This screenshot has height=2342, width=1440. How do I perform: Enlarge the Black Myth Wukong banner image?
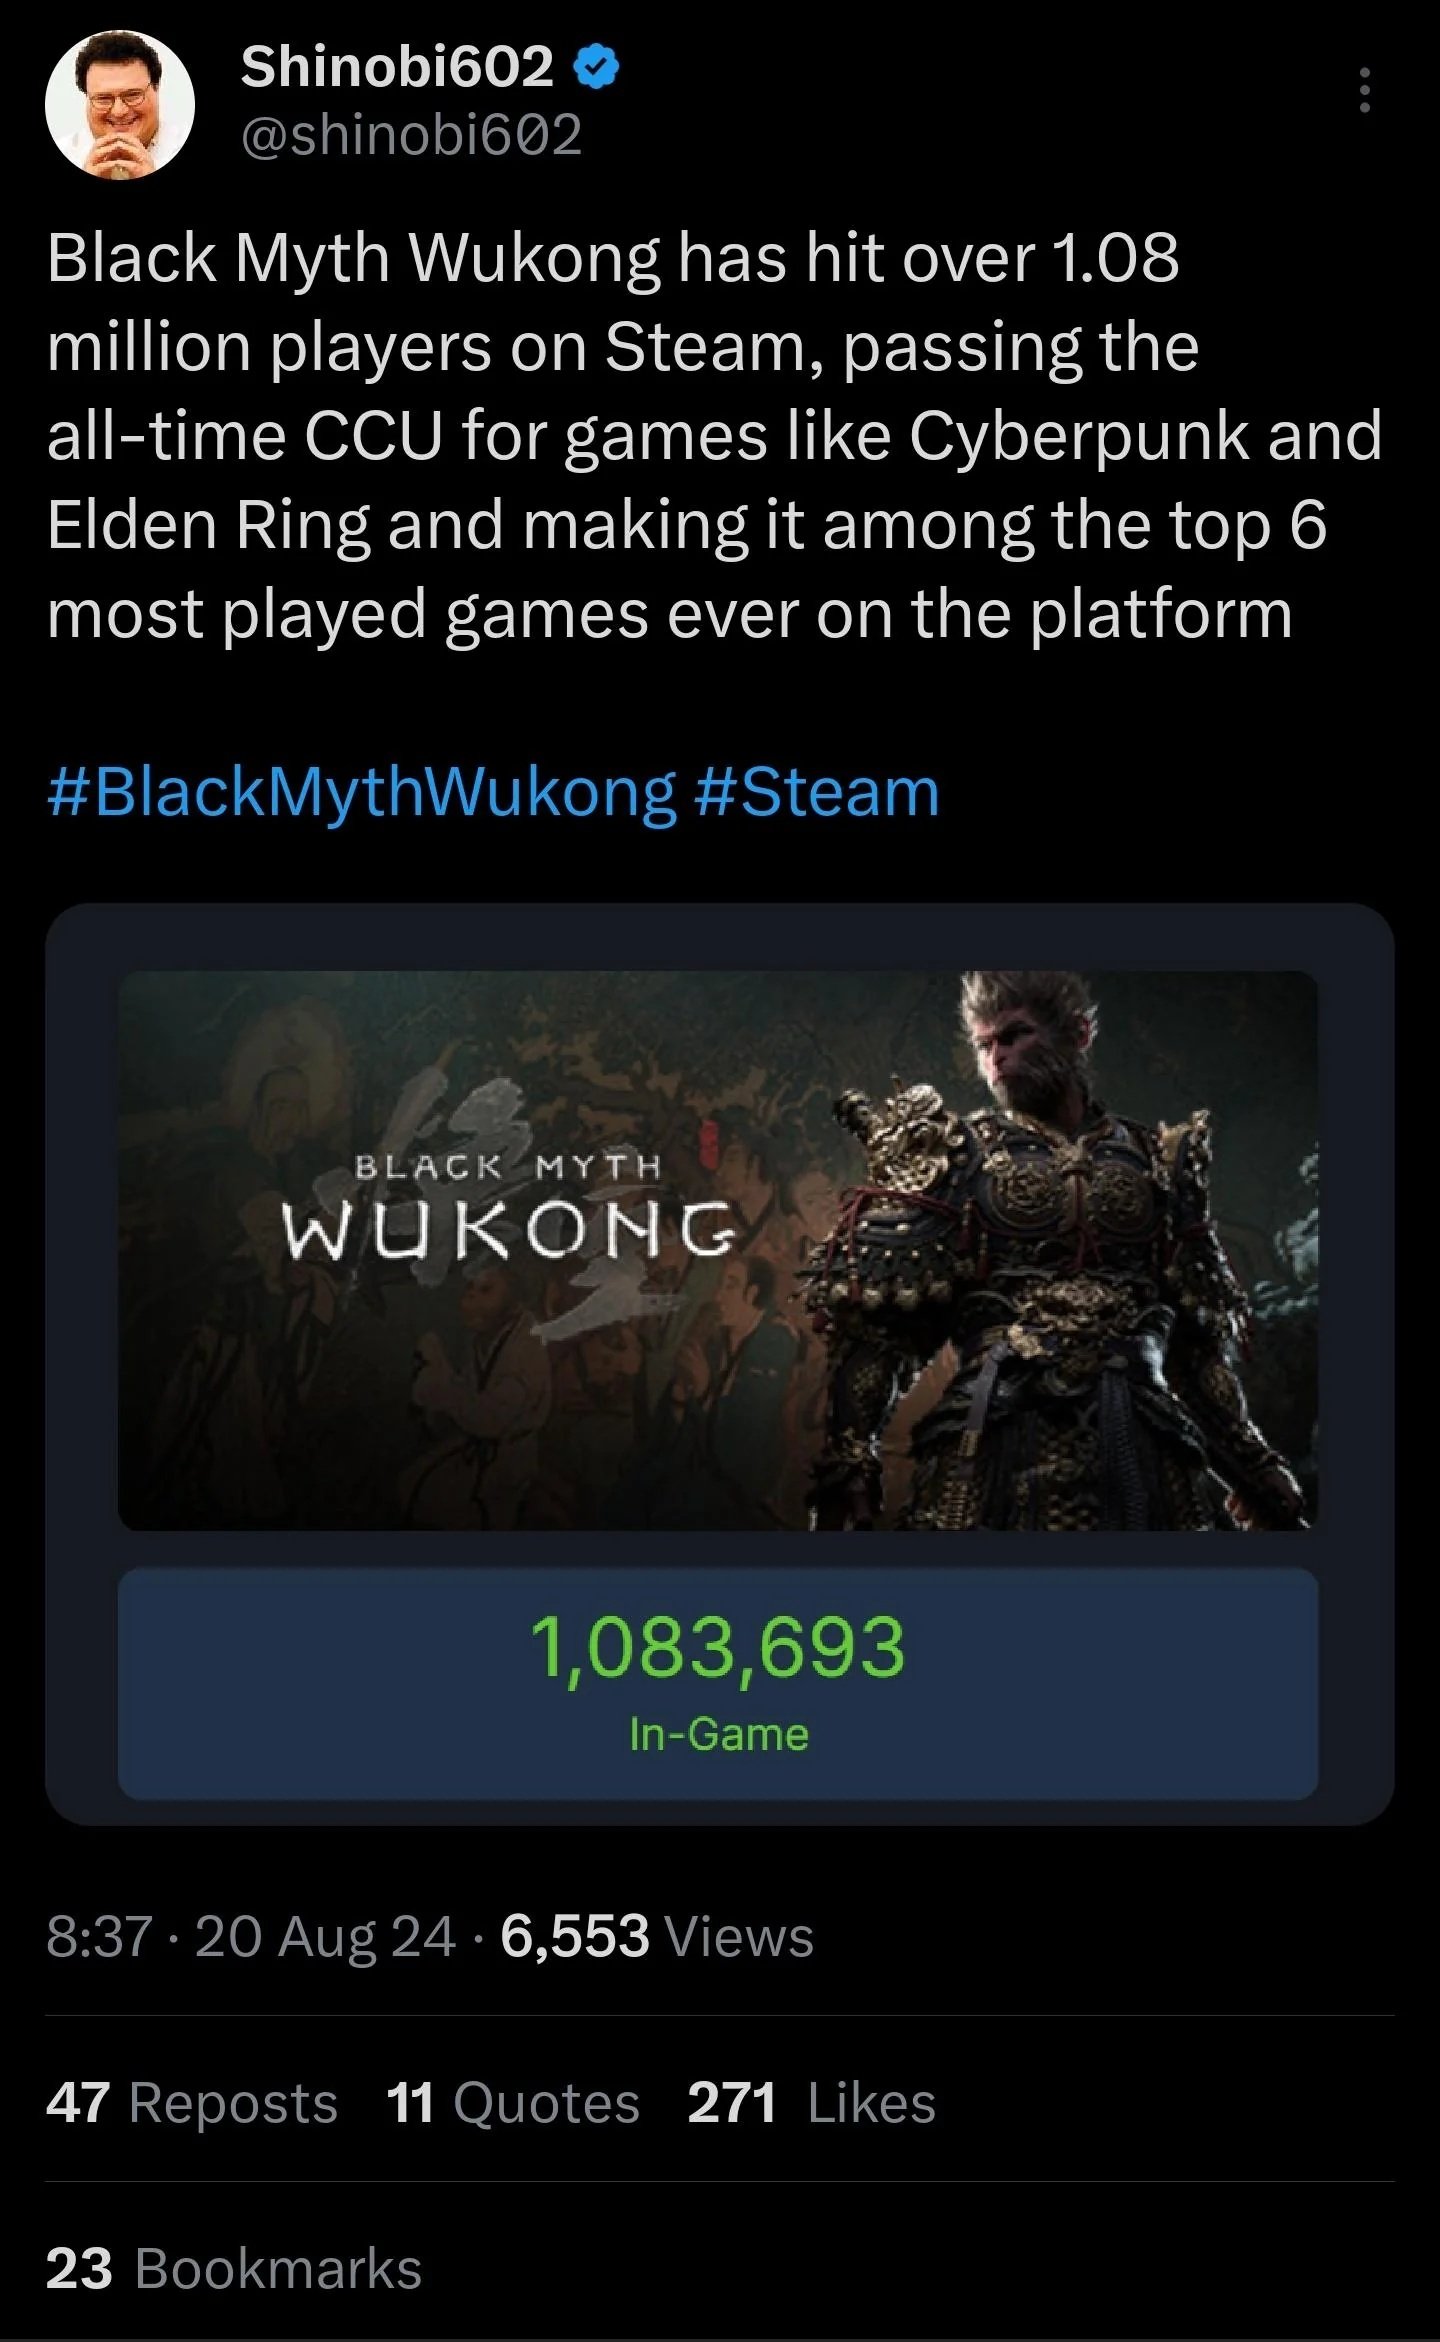[x=717, y=1250]
